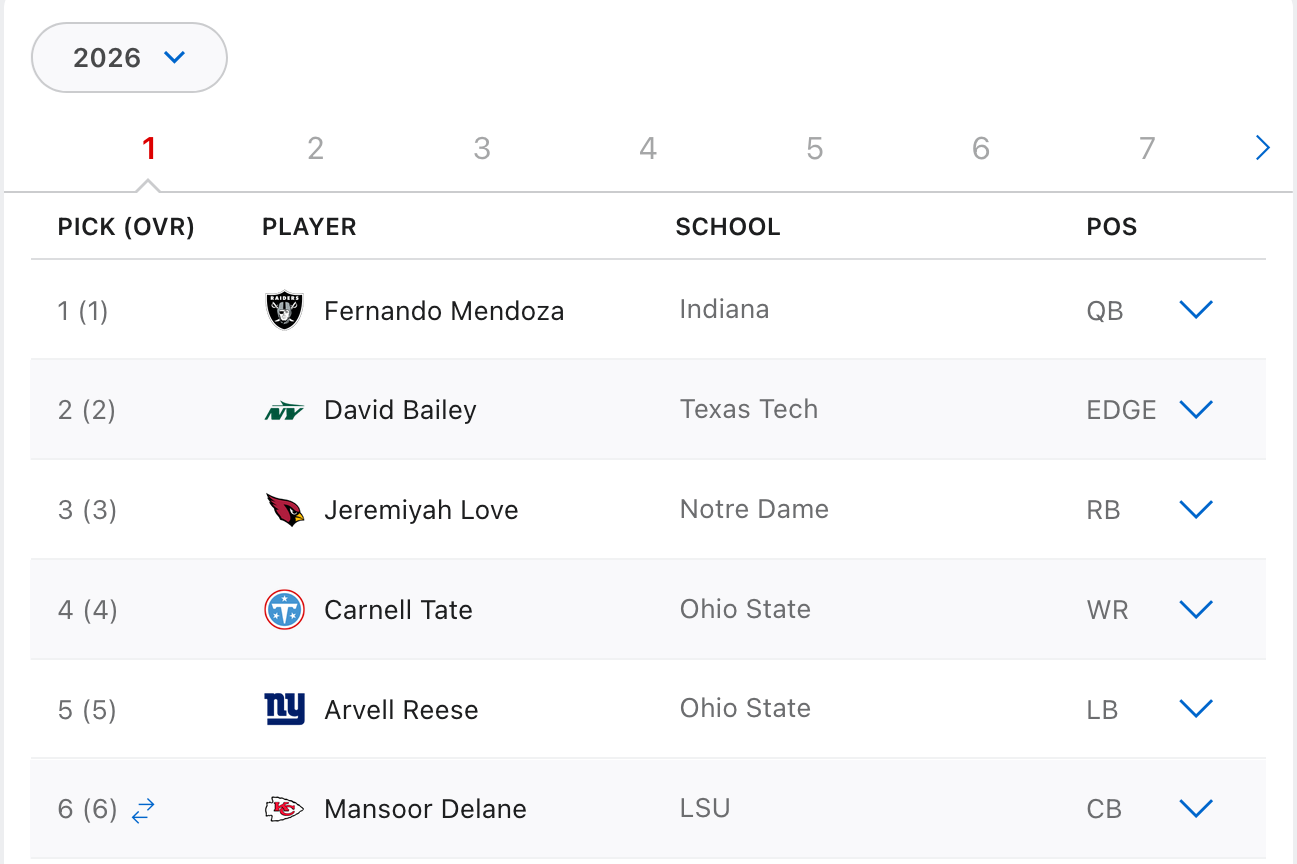This screenshot has height=864, width=1297.
Task: Click the New York Jets logo
Action: click(x=284, y=411)
